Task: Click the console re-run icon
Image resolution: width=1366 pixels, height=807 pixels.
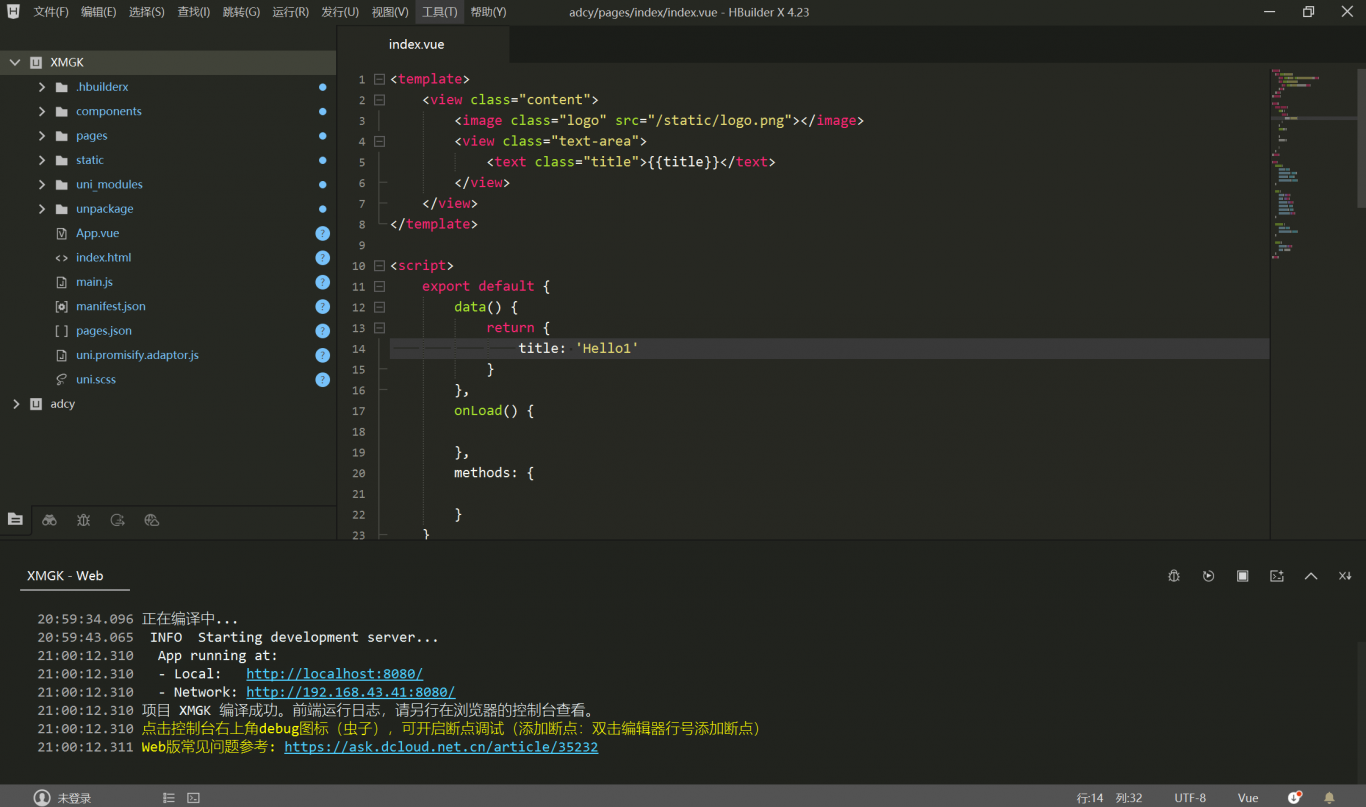Action: (1208, 576)
